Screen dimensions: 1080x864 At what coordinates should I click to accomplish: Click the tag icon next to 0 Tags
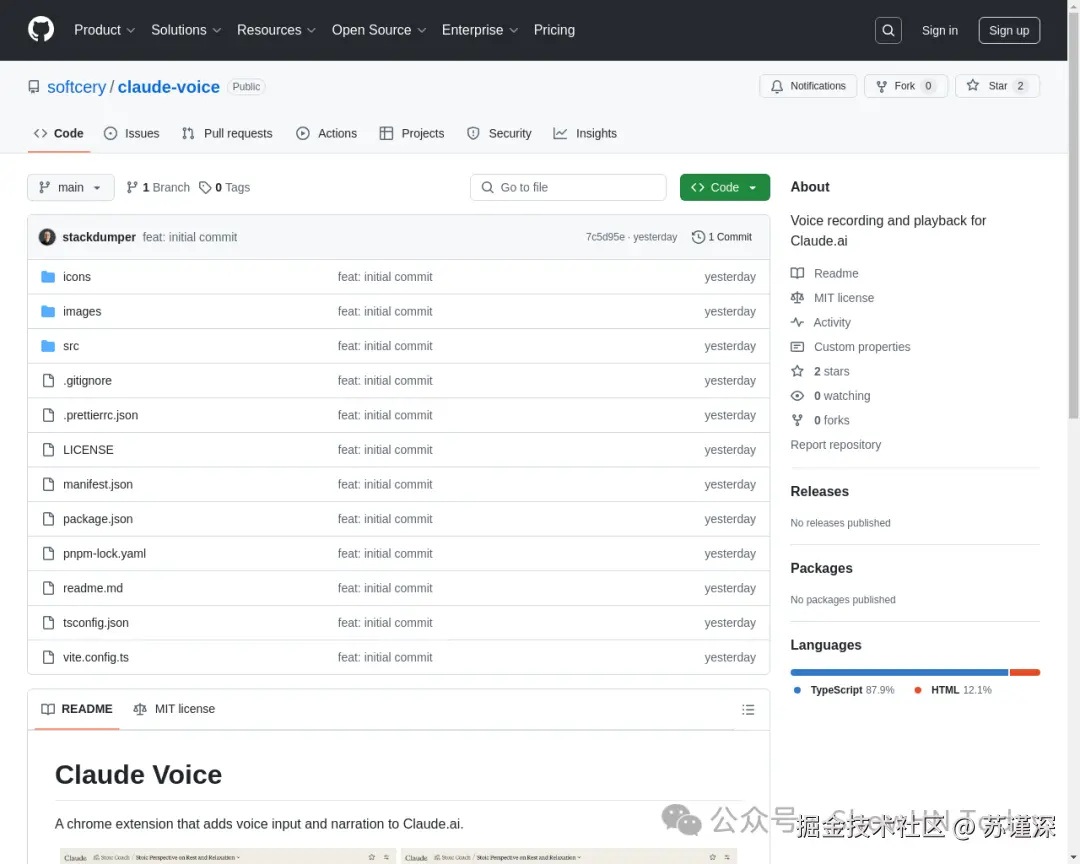(205, 187)
